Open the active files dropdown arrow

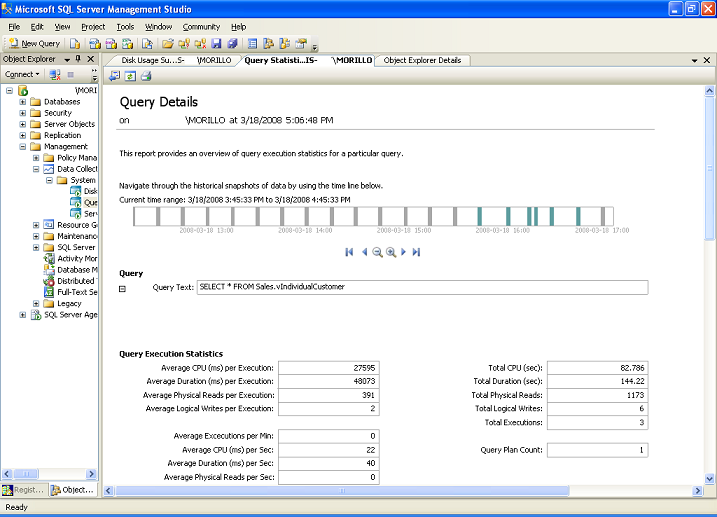(x=695, y=60)
